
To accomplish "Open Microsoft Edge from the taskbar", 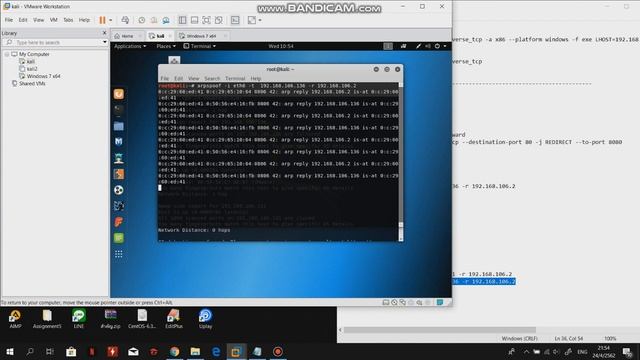I will tap(216, 351).
